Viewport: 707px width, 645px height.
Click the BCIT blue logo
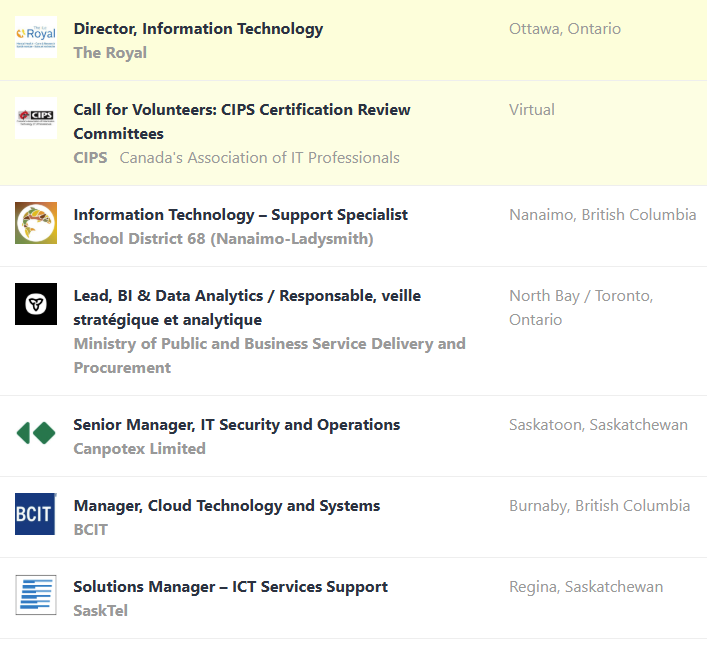36,514
